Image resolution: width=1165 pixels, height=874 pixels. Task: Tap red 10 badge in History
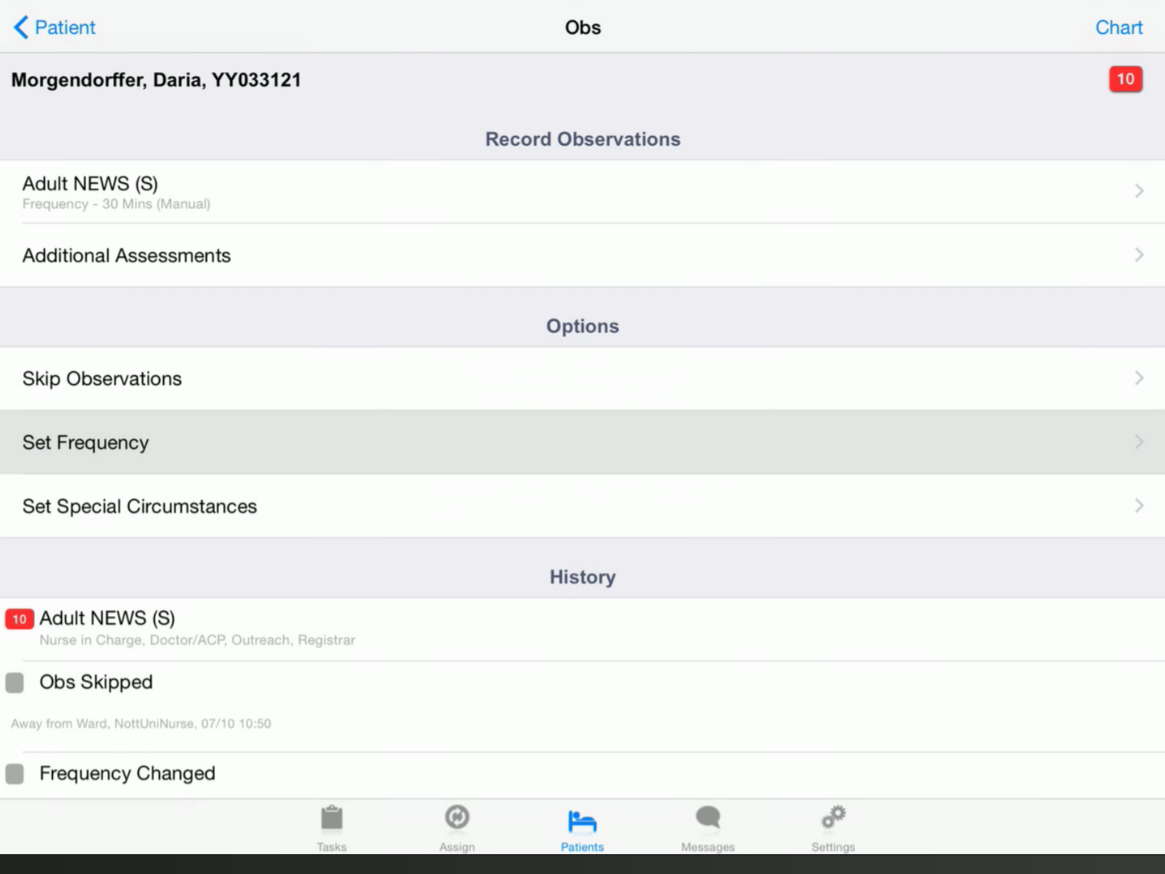point(19,619)
